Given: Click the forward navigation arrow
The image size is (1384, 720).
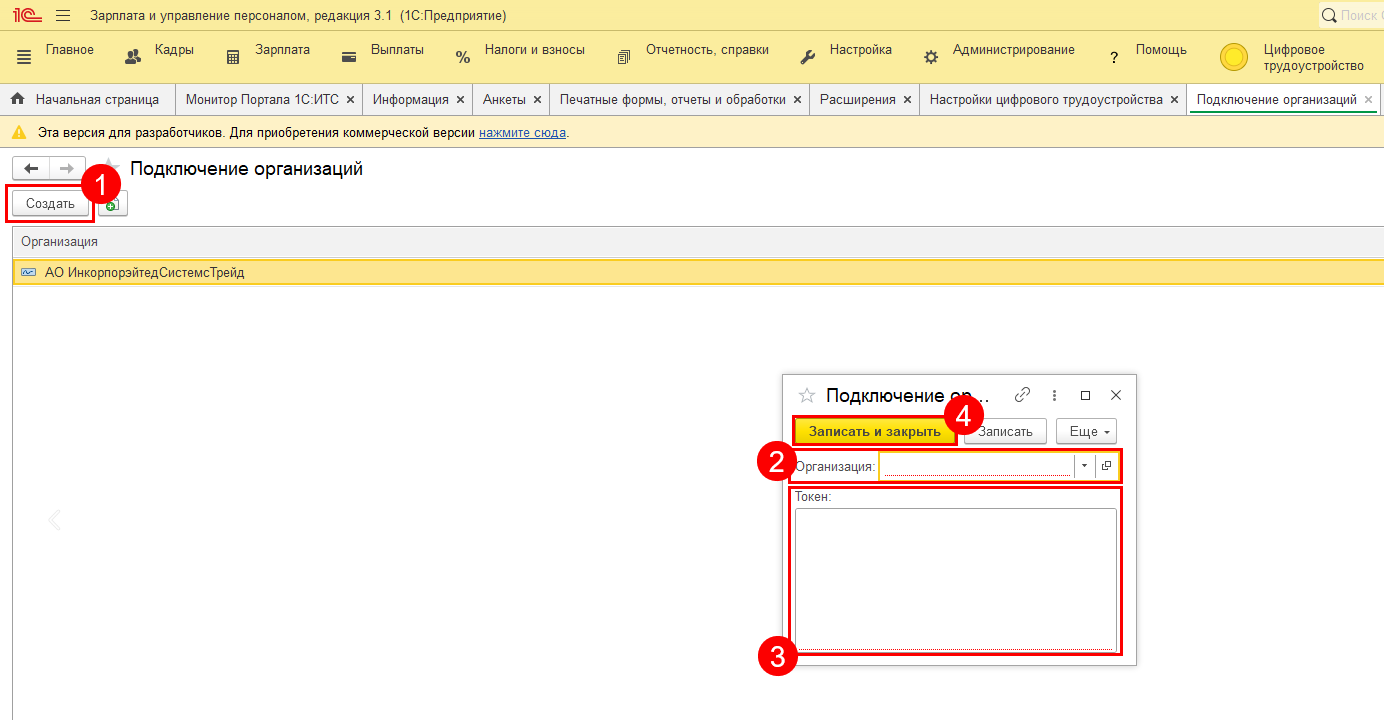Looking at the screenshot, I should pos(67,169).
